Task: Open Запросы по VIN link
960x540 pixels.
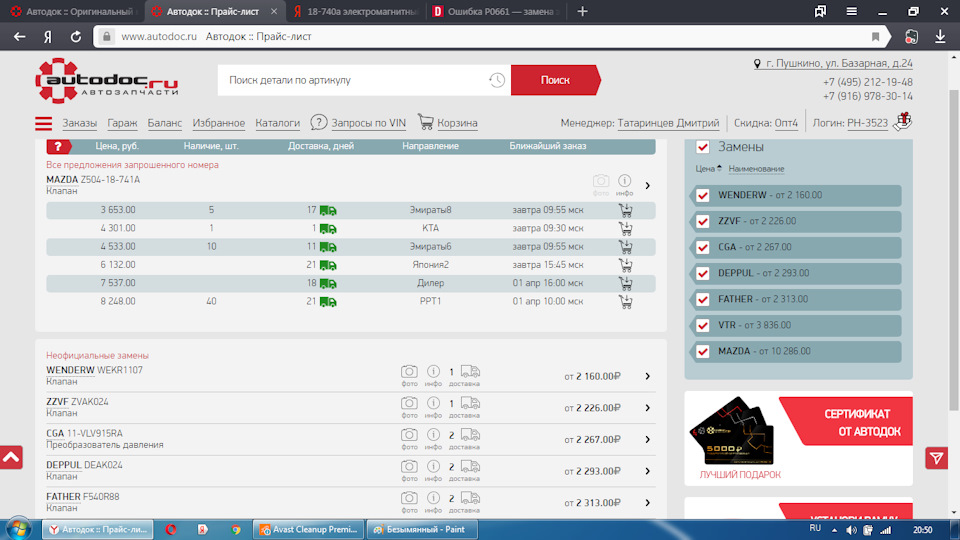Action: [368, 123]
